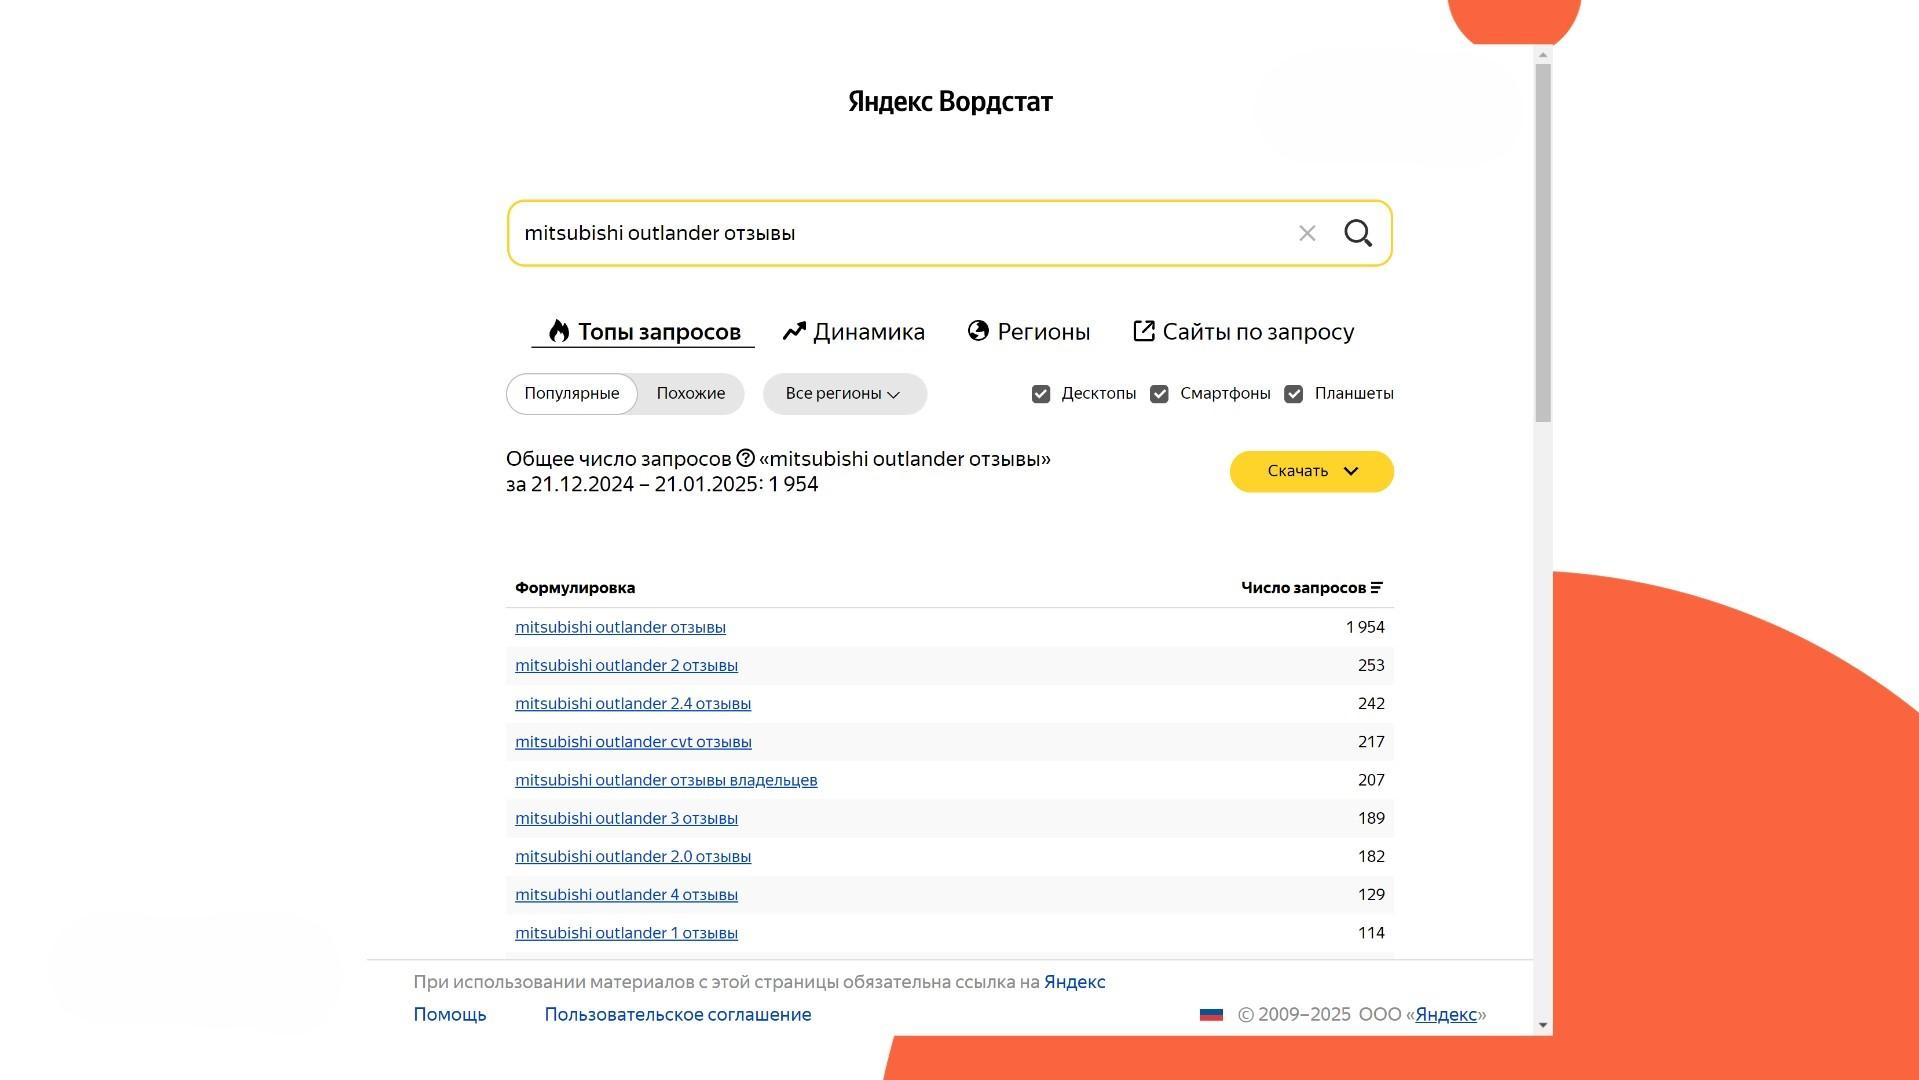Select the Популярные option
The image size is (1919, 1080).
572,394
